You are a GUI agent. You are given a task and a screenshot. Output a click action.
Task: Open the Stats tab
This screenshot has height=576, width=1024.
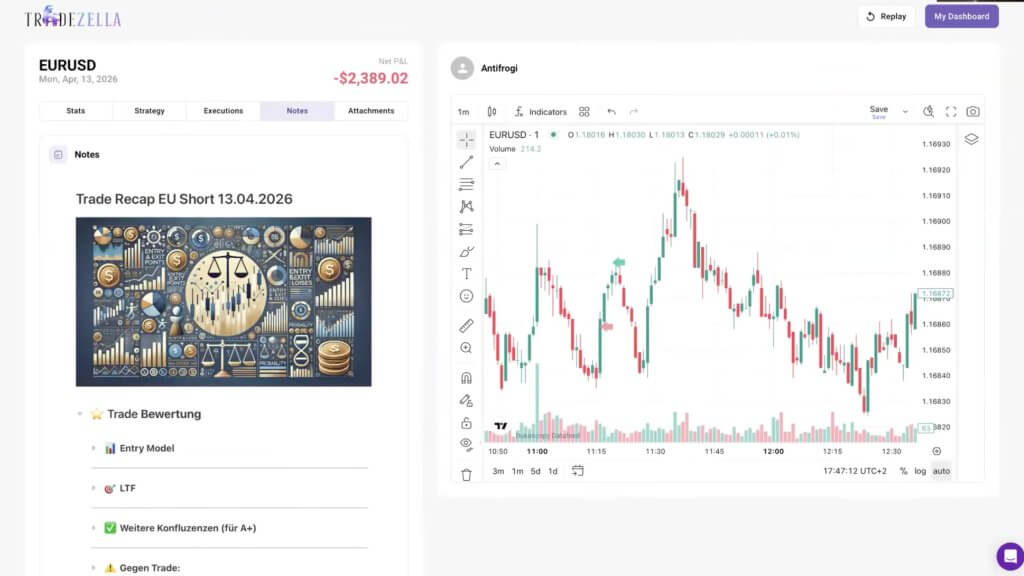[x=75, y=110]
